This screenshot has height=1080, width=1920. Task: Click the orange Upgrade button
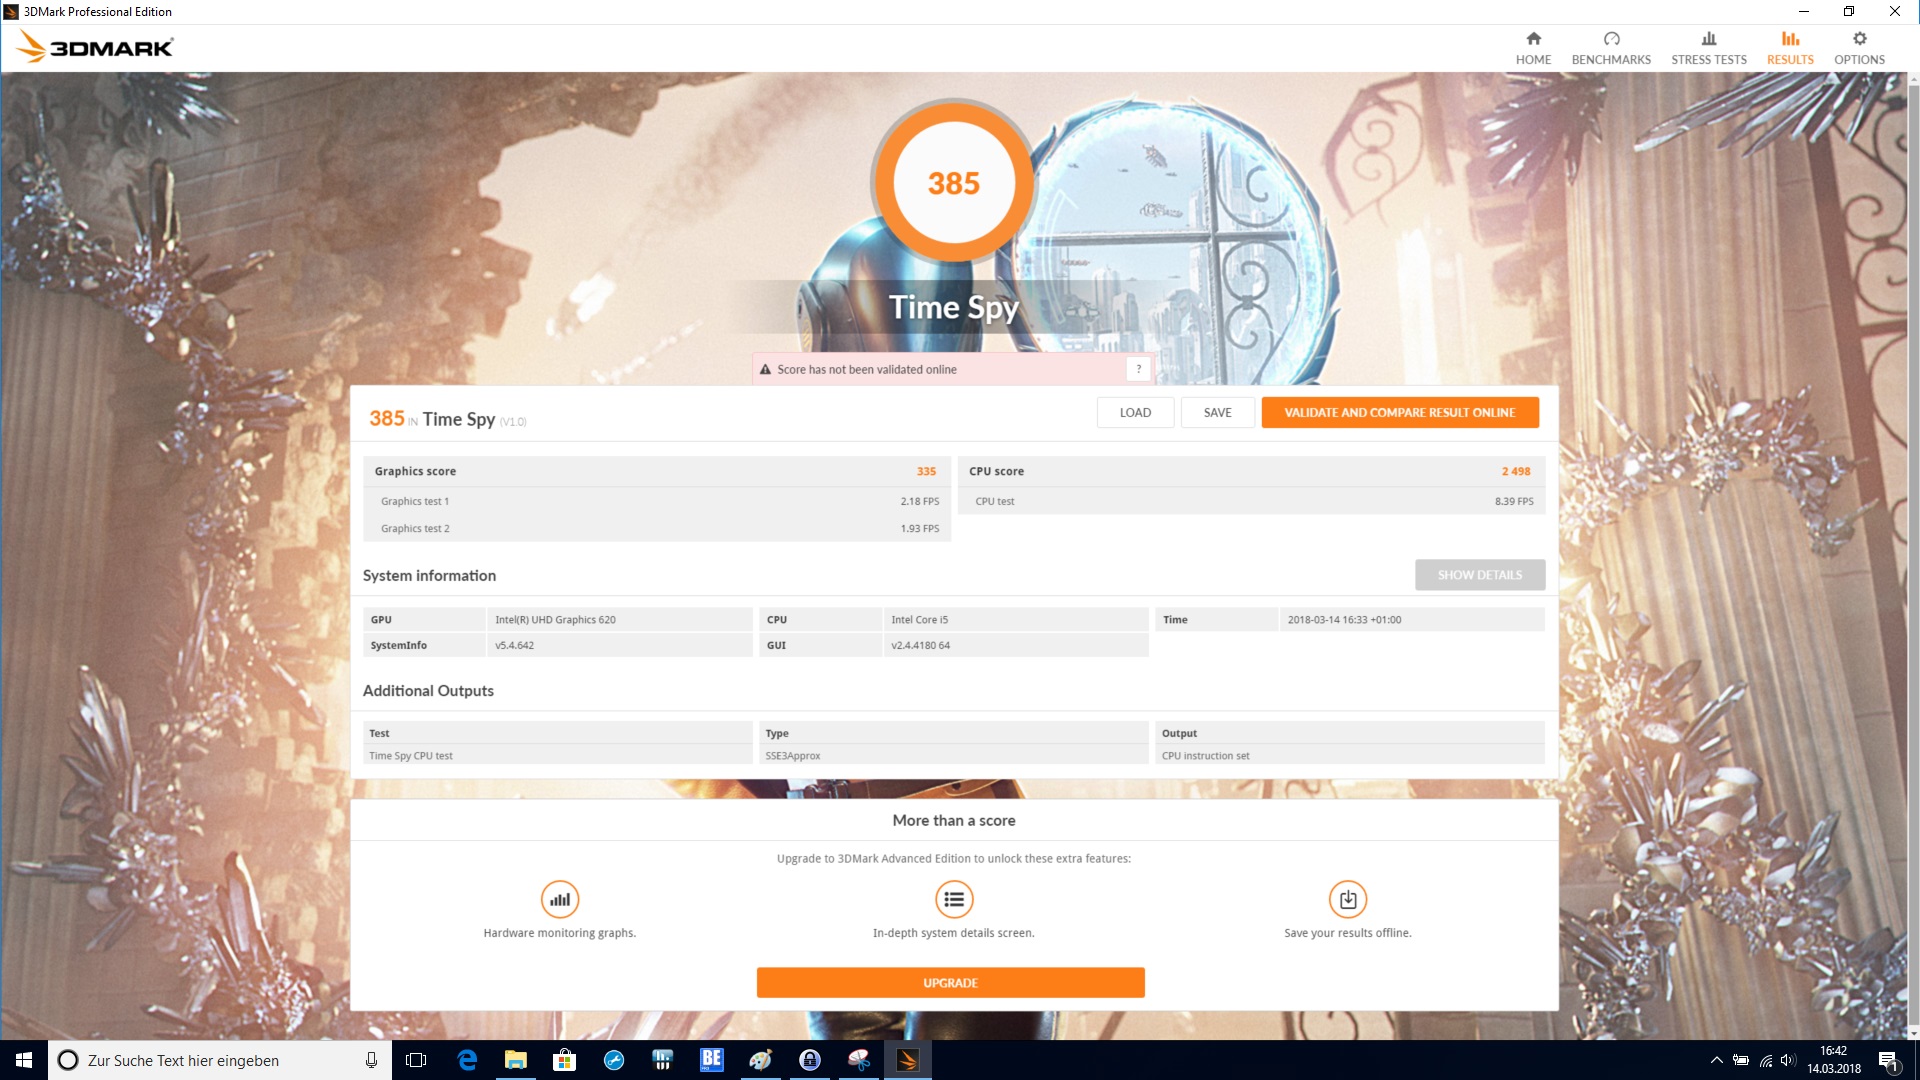[x=950, y=983]
